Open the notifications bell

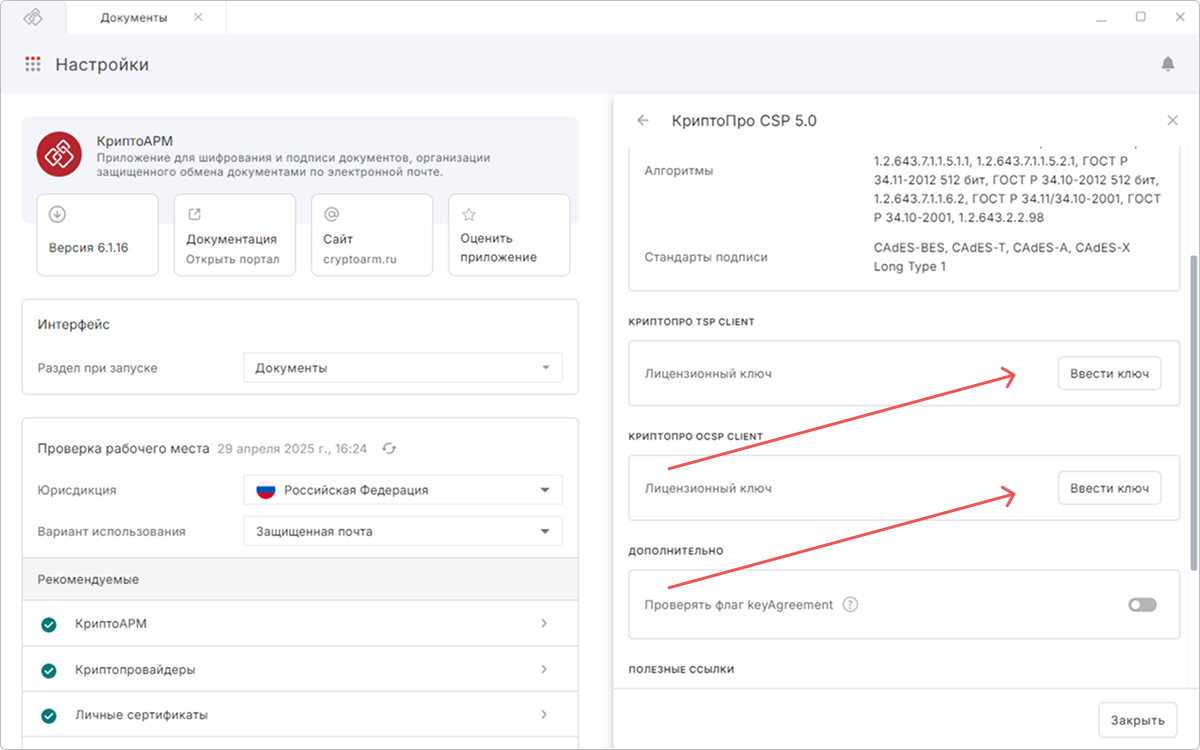click(x=1167, y=64)
